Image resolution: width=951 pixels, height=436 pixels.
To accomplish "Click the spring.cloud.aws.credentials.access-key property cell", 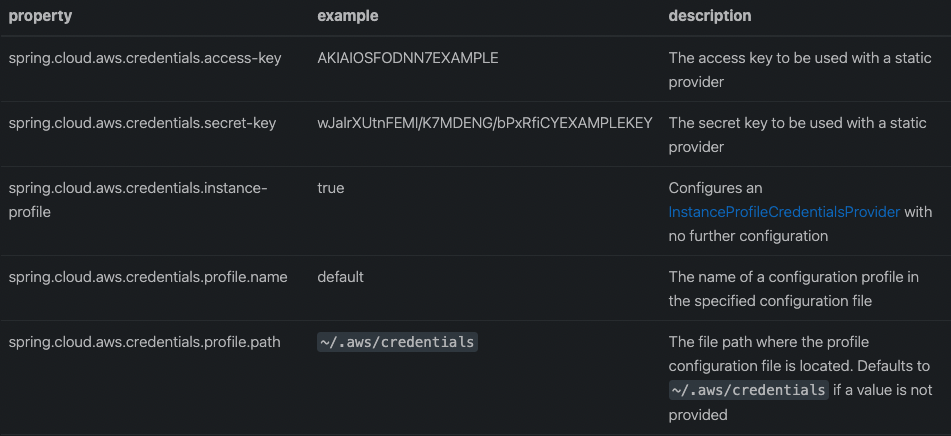I will click(x=145, y=58).
